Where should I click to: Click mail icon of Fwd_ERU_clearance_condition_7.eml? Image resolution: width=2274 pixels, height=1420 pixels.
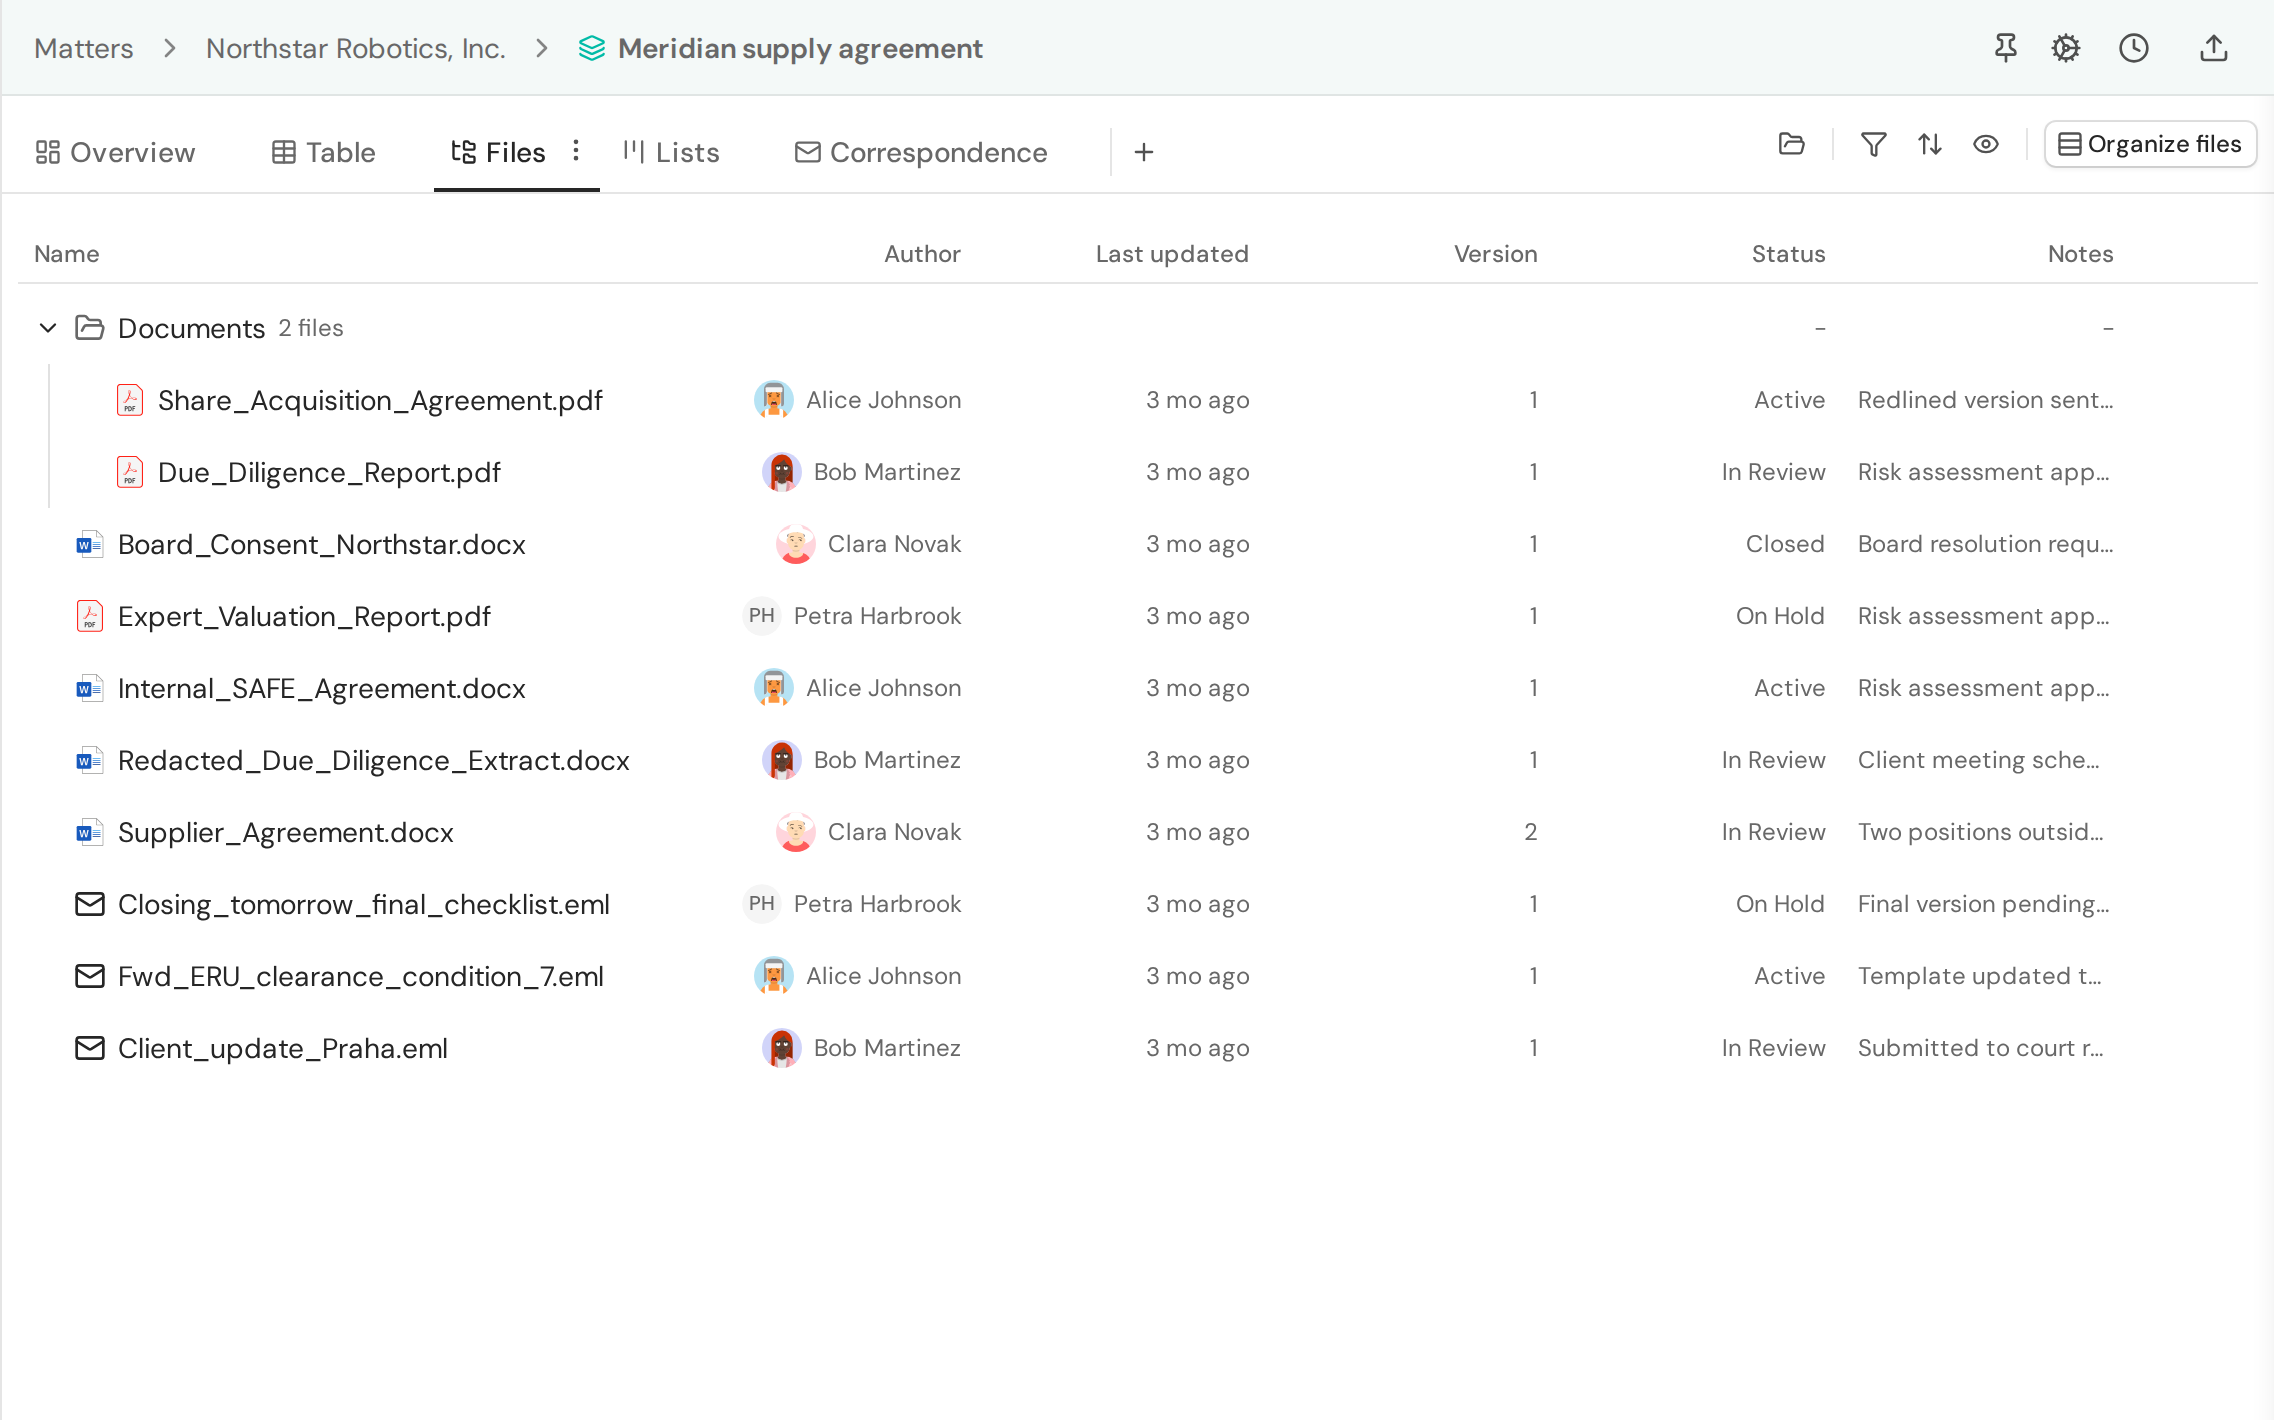[90, 976]
